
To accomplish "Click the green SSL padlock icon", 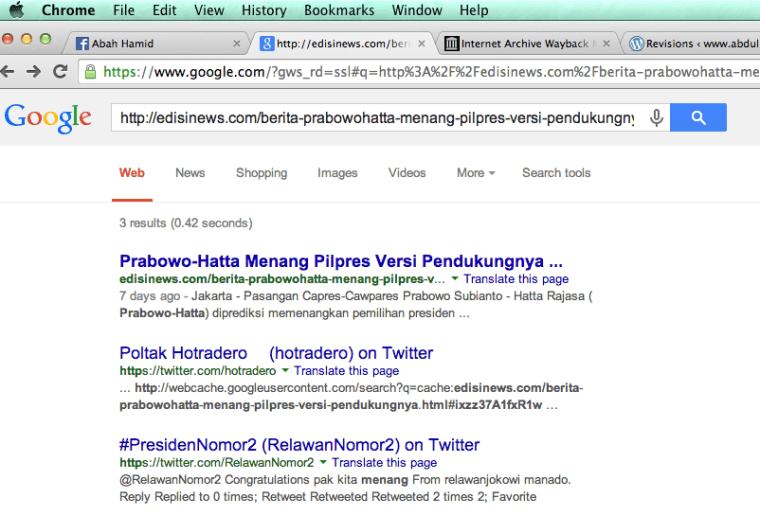I will pos(90,72).
